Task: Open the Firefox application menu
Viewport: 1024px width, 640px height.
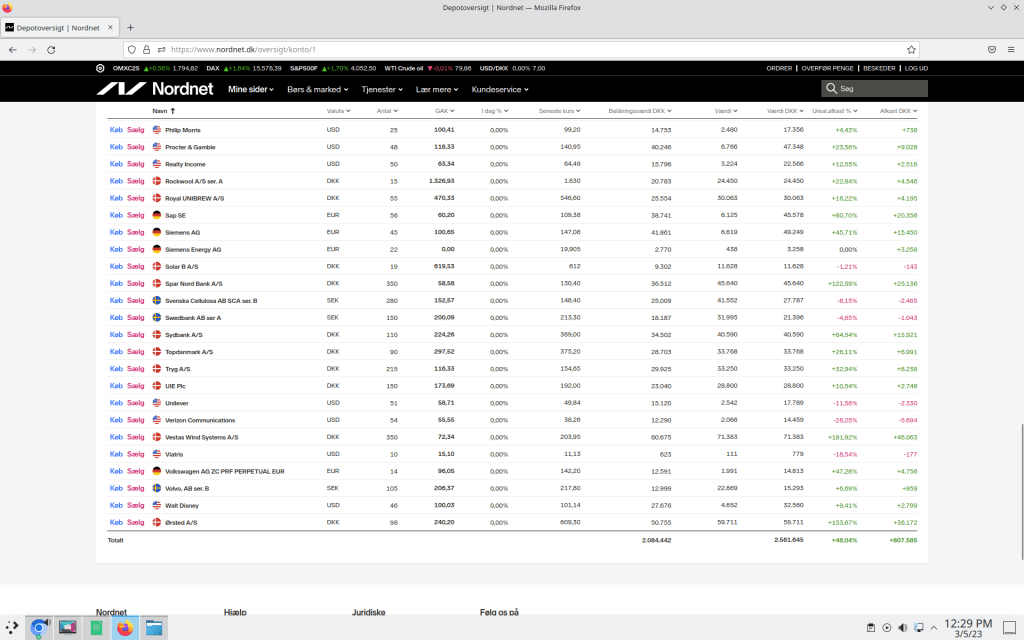Action: (1011, 49)
